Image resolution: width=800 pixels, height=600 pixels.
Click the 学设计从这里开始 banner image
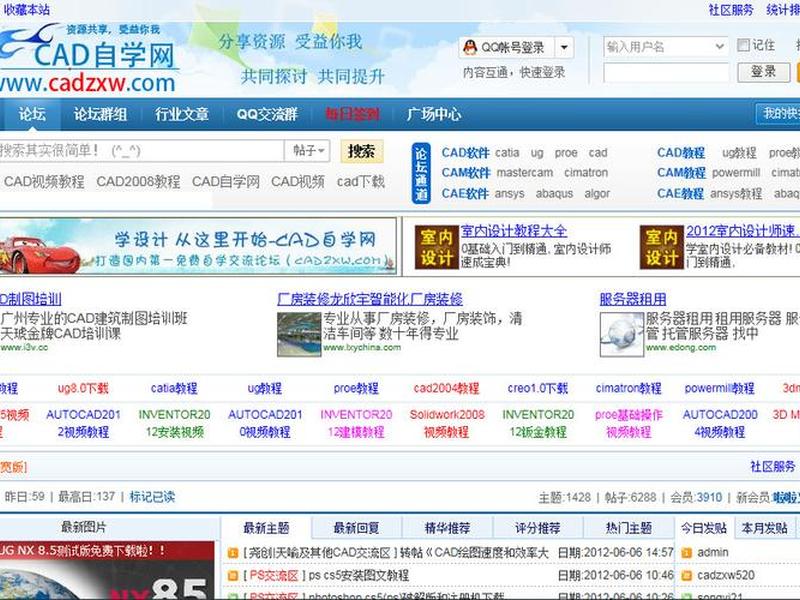(198, 247)
